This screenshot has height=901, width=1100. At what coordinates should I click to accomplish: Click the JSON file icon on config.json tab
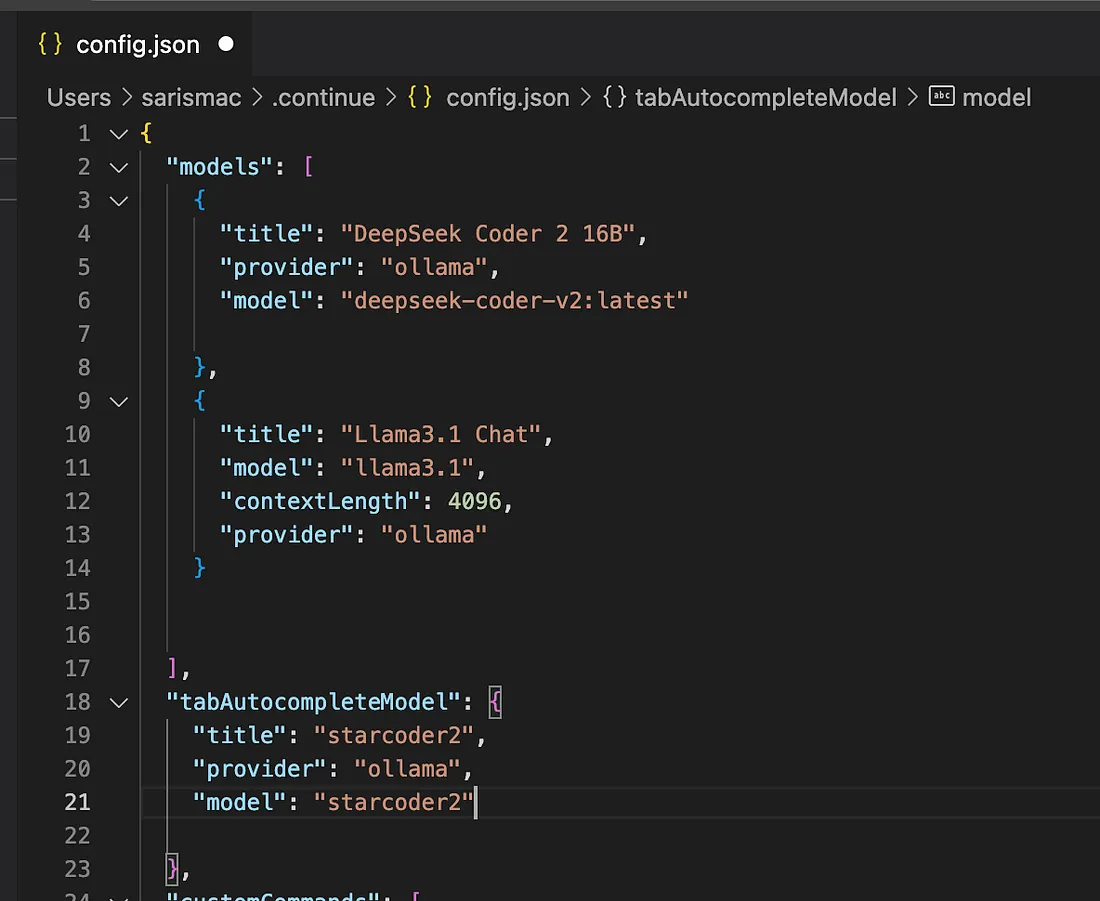(x=48, y=44)
